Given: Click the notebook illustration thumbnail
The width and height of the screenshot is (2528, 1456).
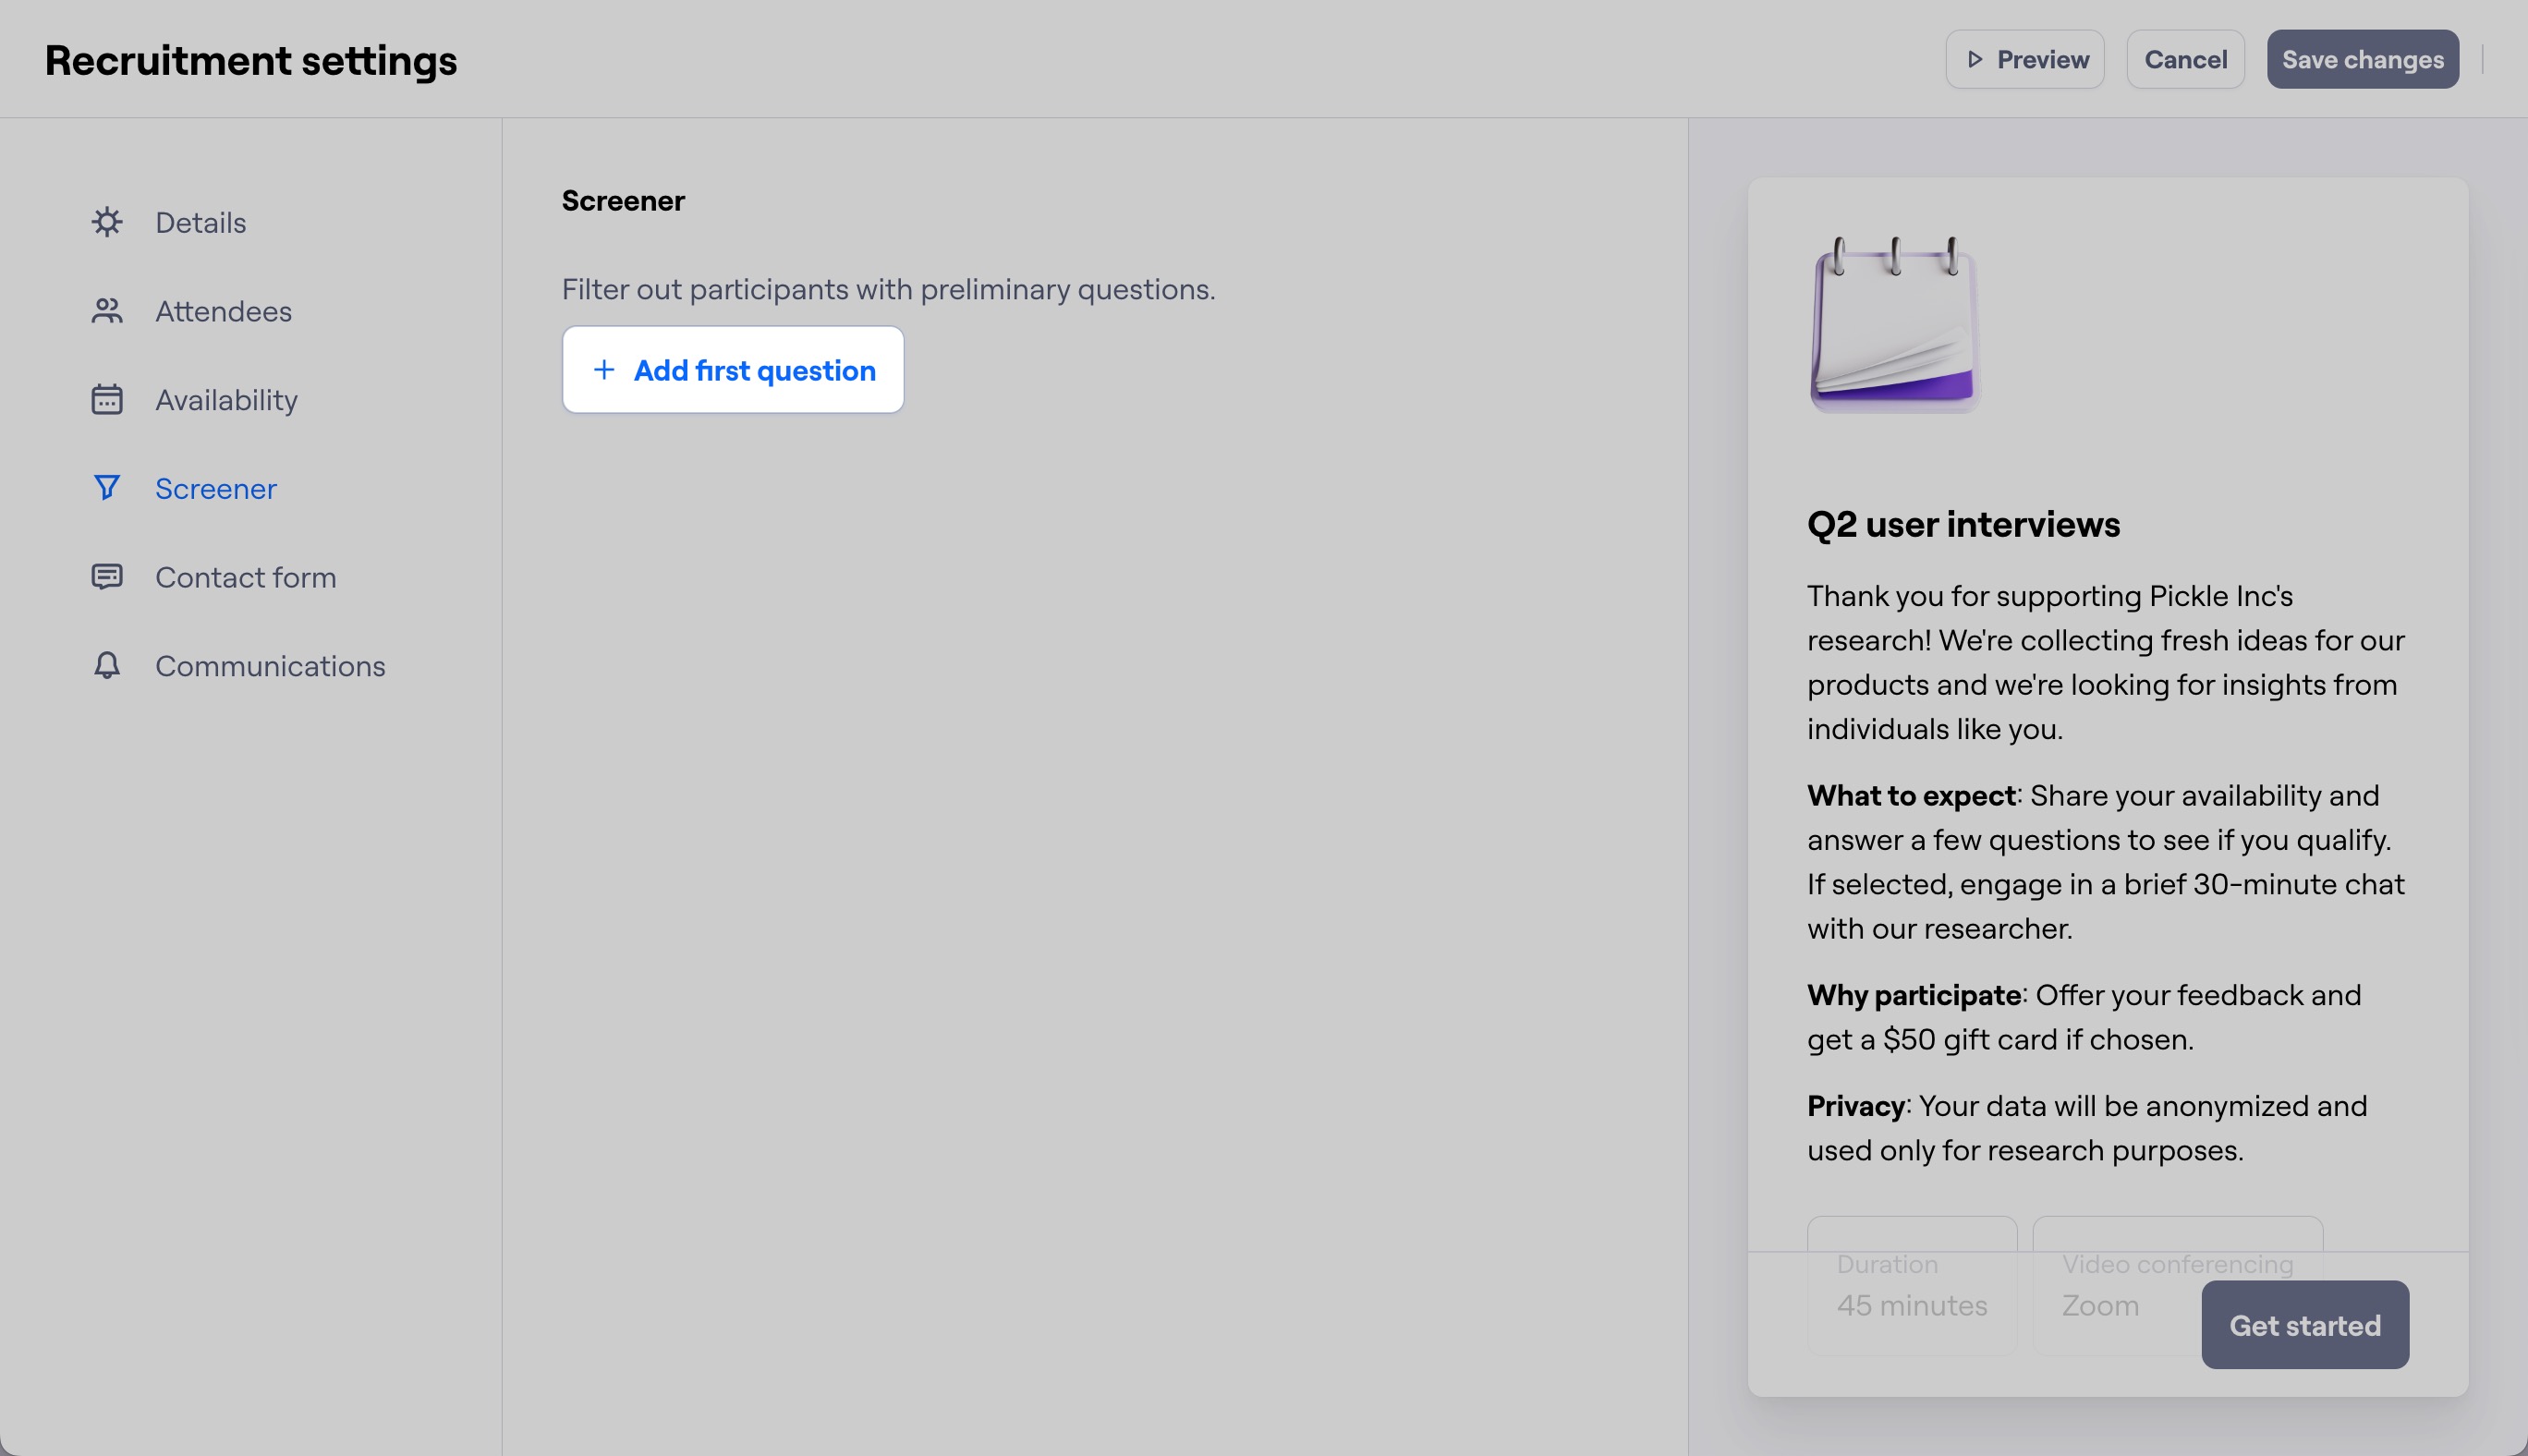Looking at the screenshot, I should 1895,325.
